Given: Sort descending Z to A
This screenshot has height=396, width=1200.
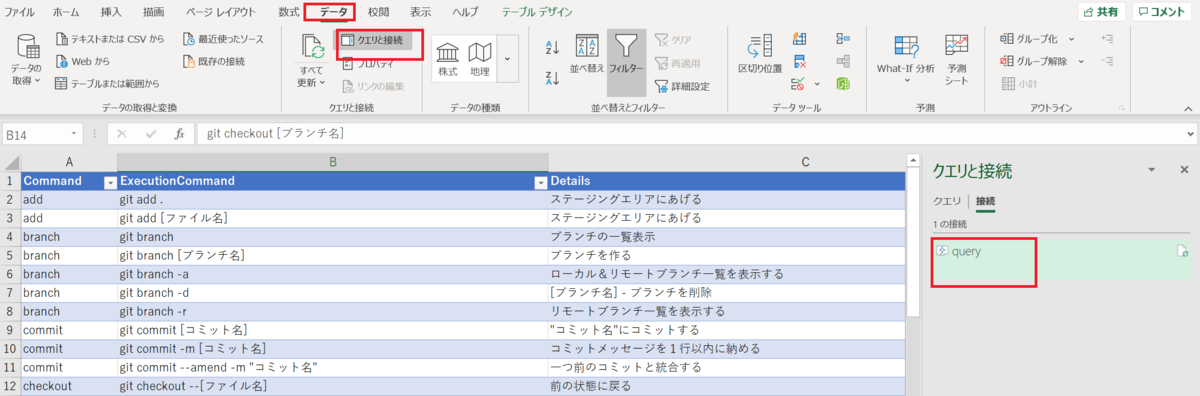Looking at the screenshot, I should [x=551, y=77].
